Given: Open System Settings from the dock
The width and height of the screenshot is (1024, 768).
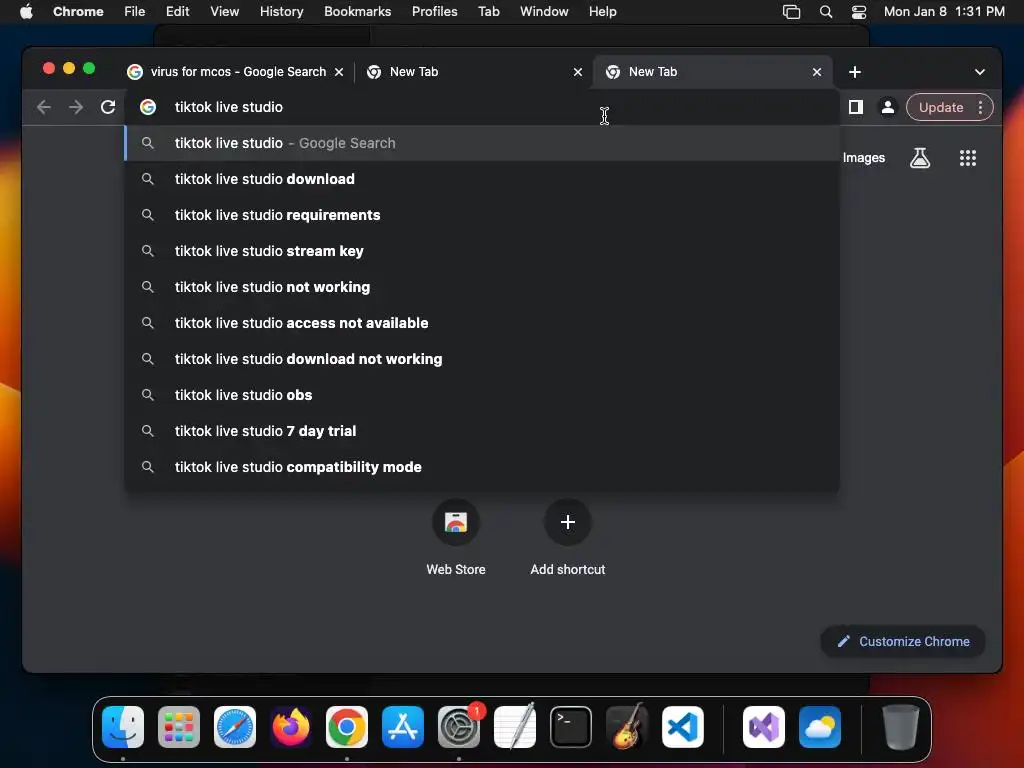Looking at the screenshot, I should [x=459, y=727].
